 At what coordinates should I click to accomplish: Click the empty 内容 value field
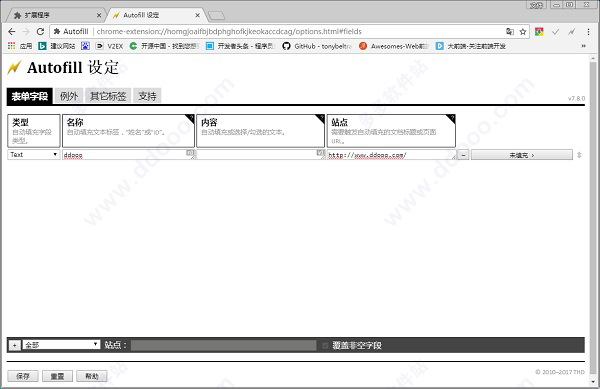(261, 155)
